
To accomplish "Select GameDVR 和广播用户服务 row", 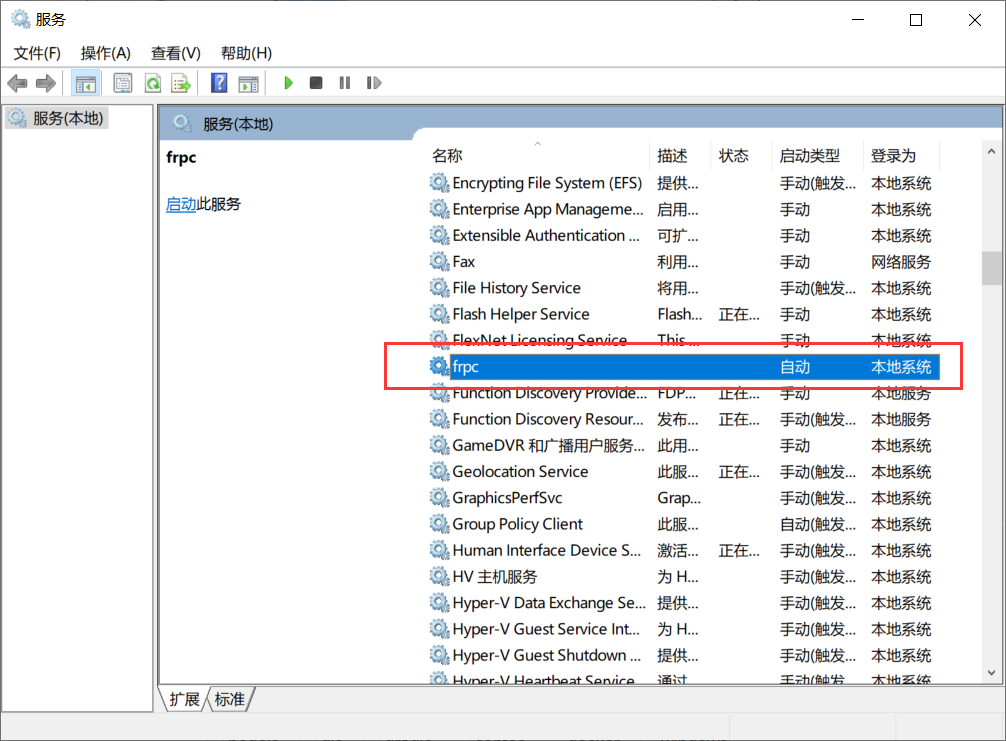I will (683, 445).
